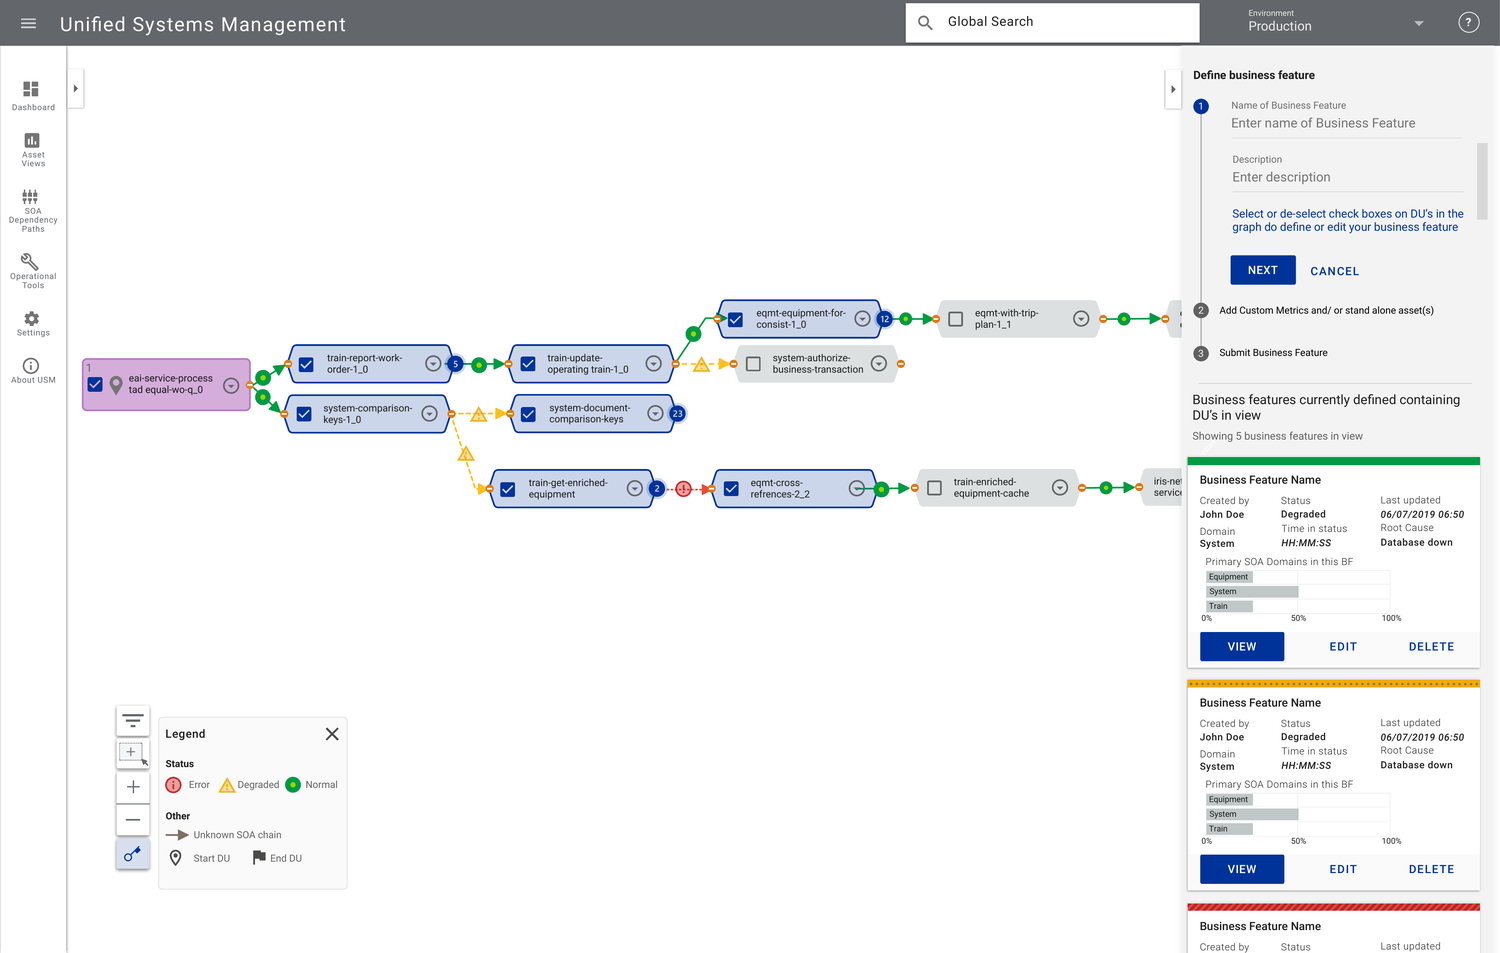The width and height of the screenshot is (1500, 953).
Task: Click VIEW on the yellow business feature card
Action: 1242,870
